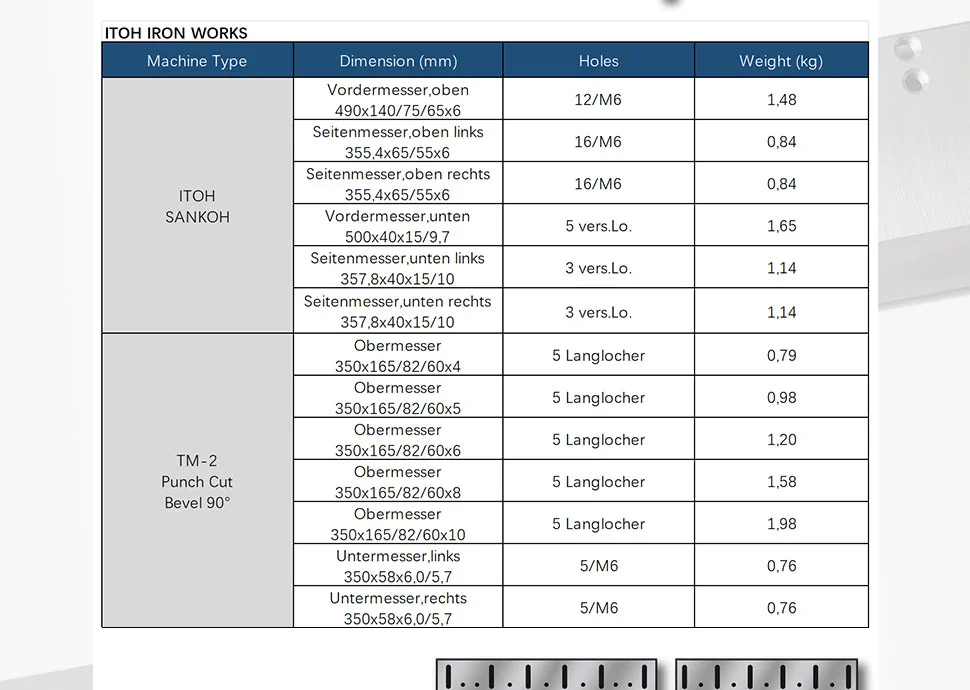Click the Weight (kg) column header

click(x=781, y=61)
